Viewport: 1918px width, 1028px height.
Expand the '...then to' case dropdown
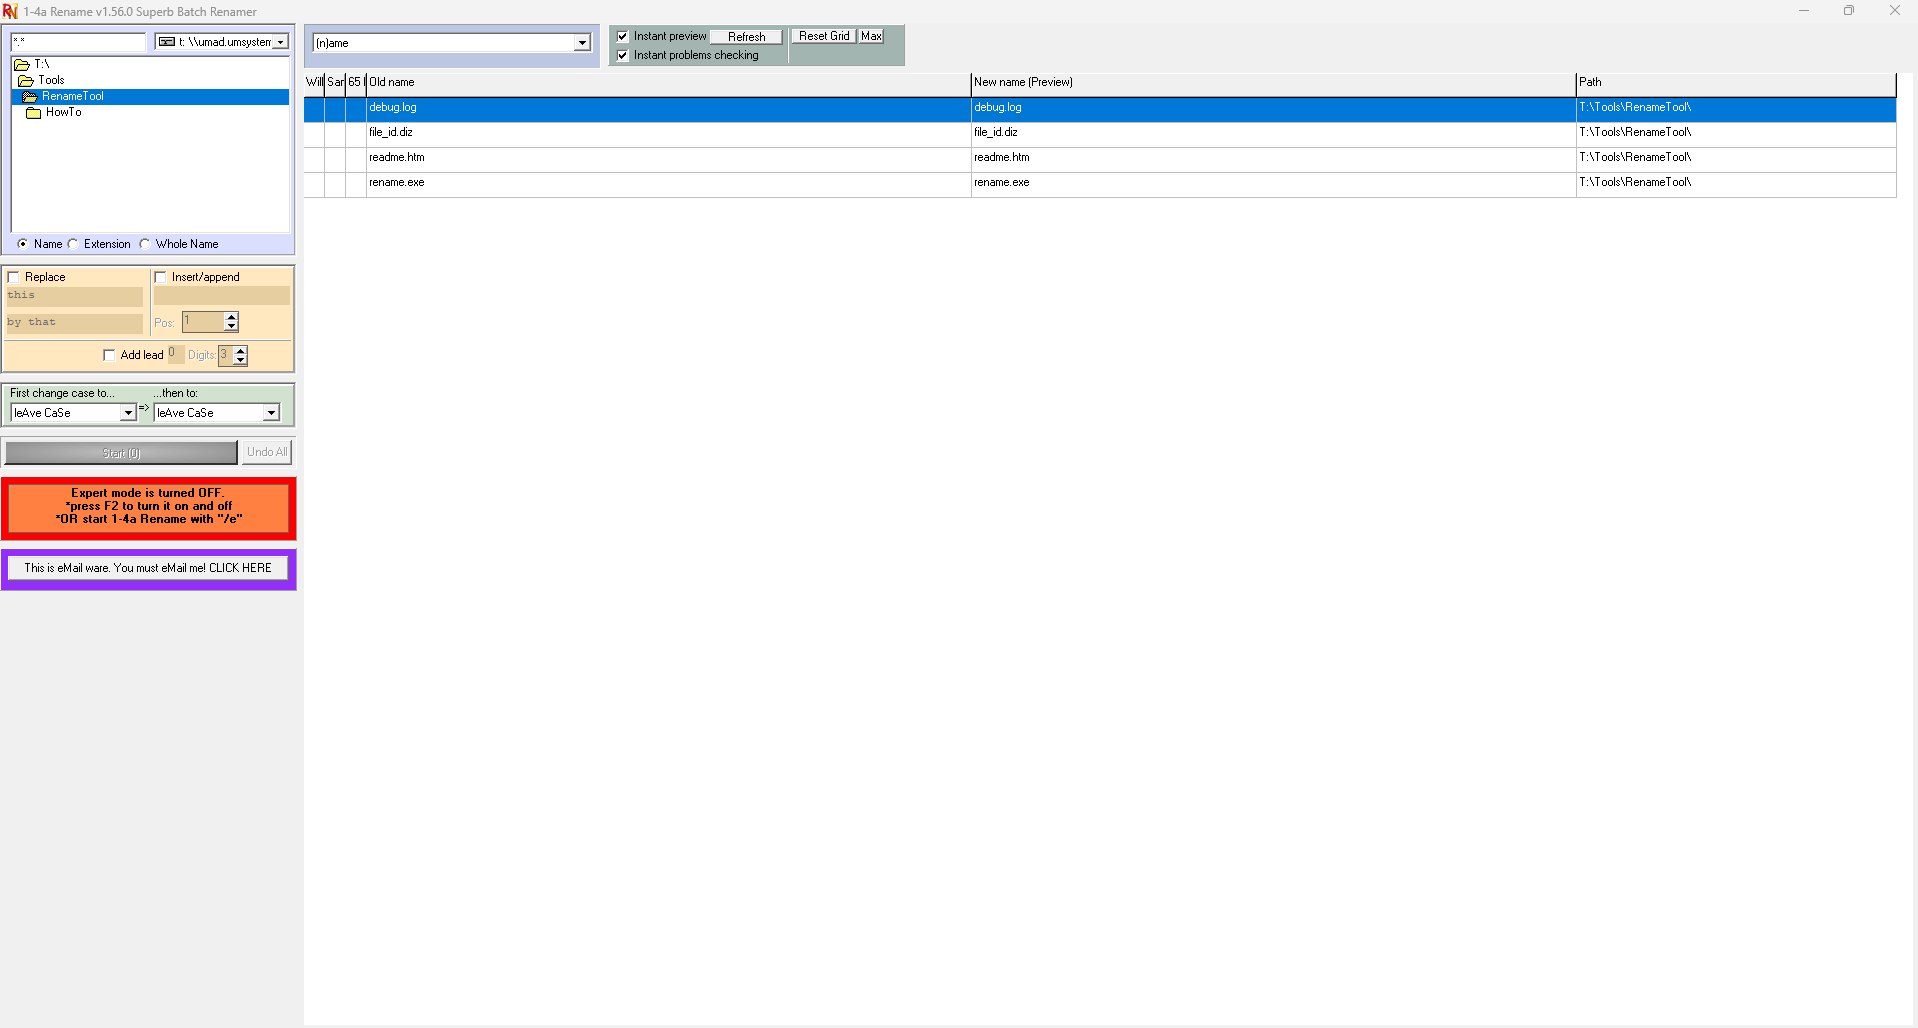[x=271, y=413]
